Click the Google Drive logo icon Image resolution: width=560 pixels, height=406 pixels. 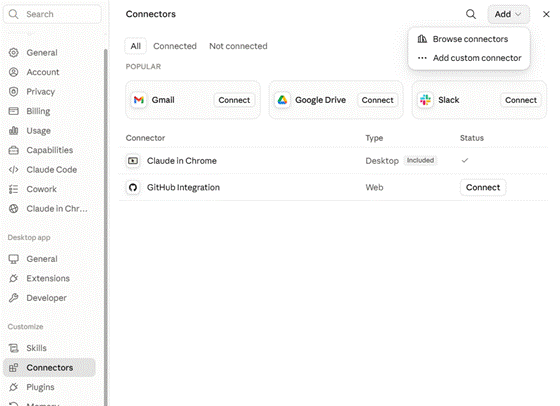(x=282, y=100)
